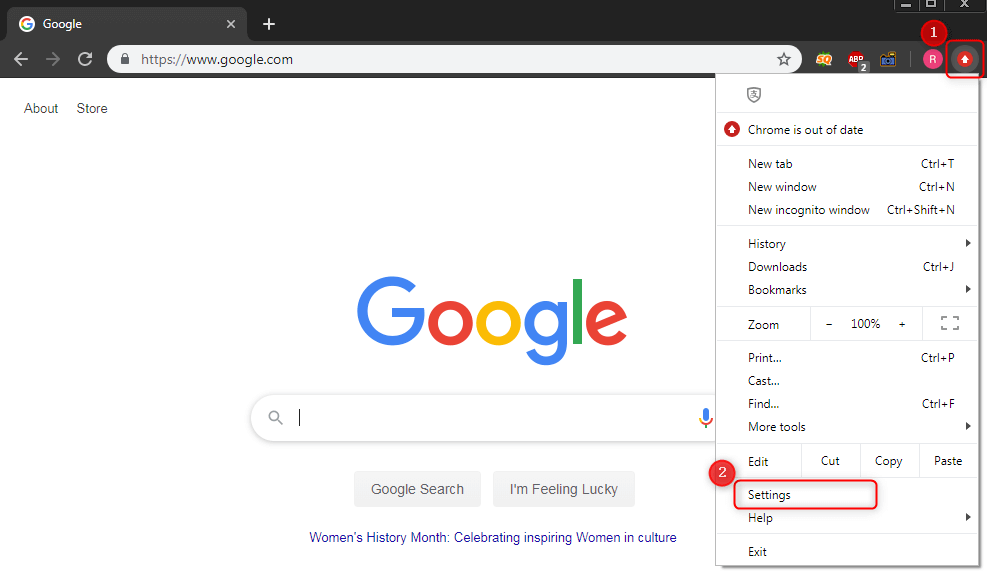Open the About link
Viewport: 987px width, 579px height.
coord(41,108)
